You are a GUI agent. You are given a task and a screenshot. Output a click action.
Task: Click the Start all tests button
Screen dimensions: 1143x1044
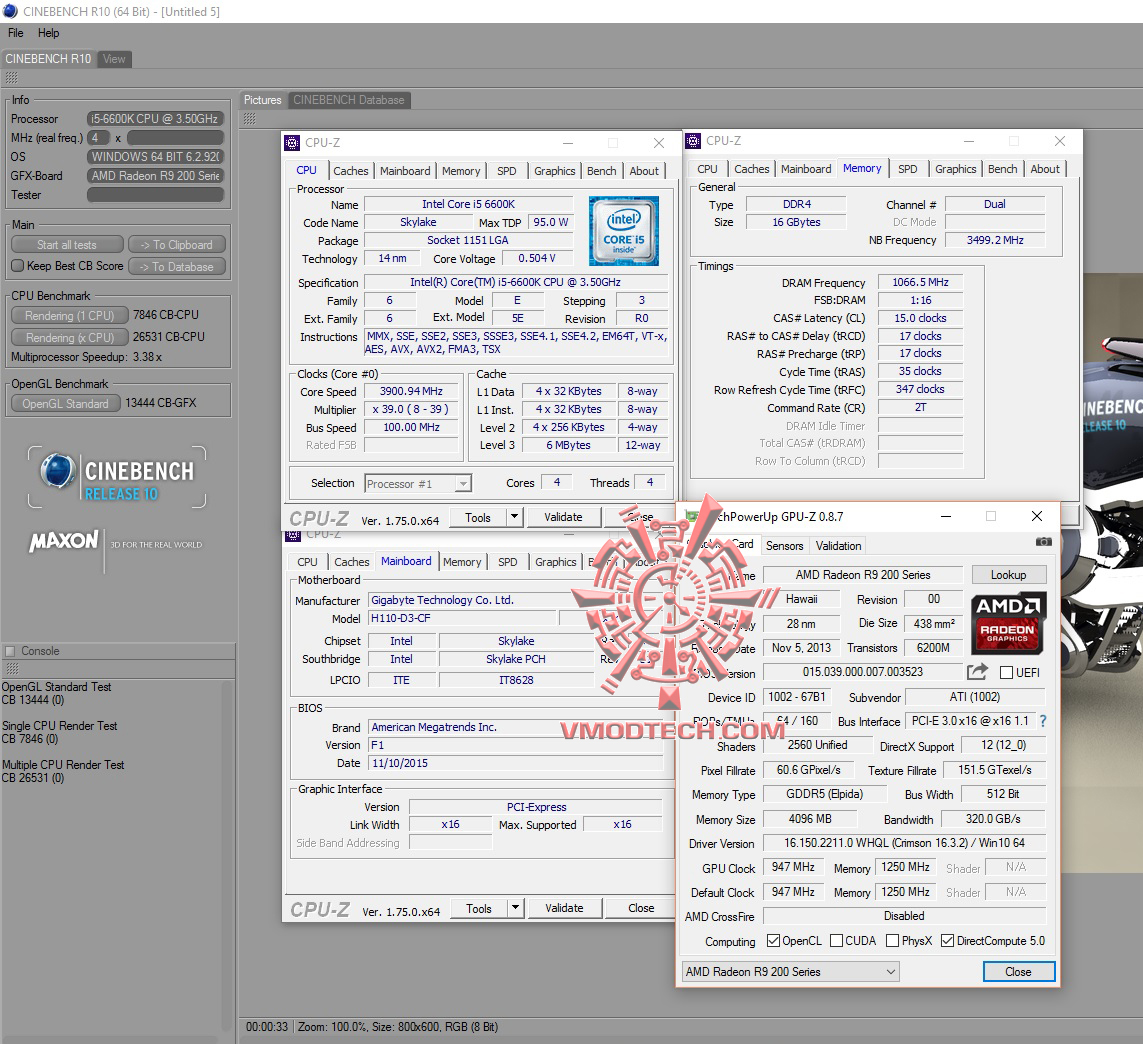67,245
